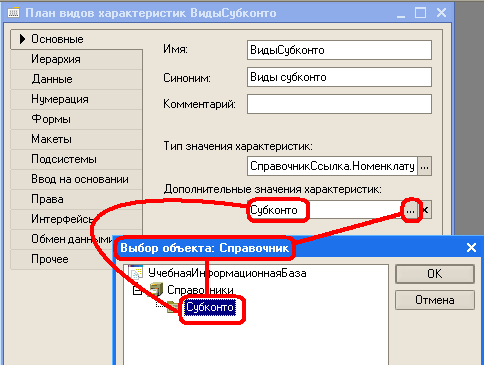The height and width of the screenshot is (365, 484).
Task: Focus the Имя input field
Action: tap(339, 50)
